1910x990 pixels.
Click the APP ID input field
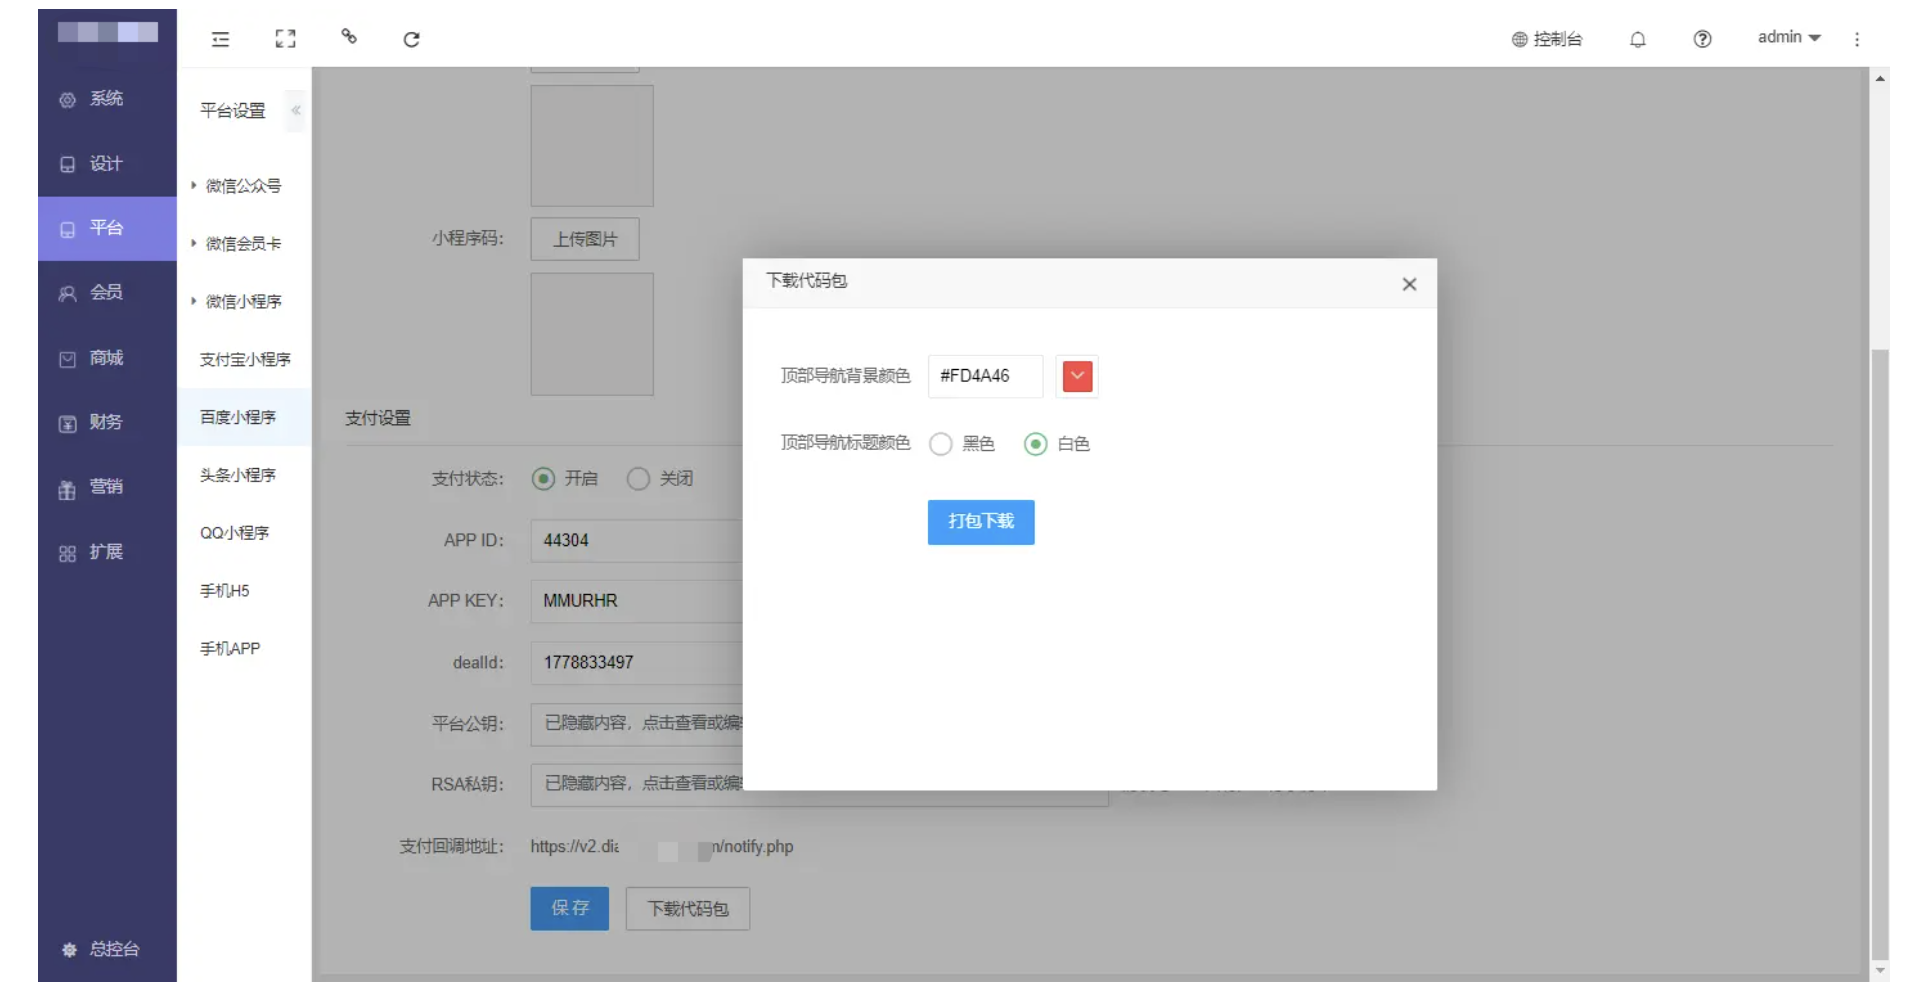point(637,540)
